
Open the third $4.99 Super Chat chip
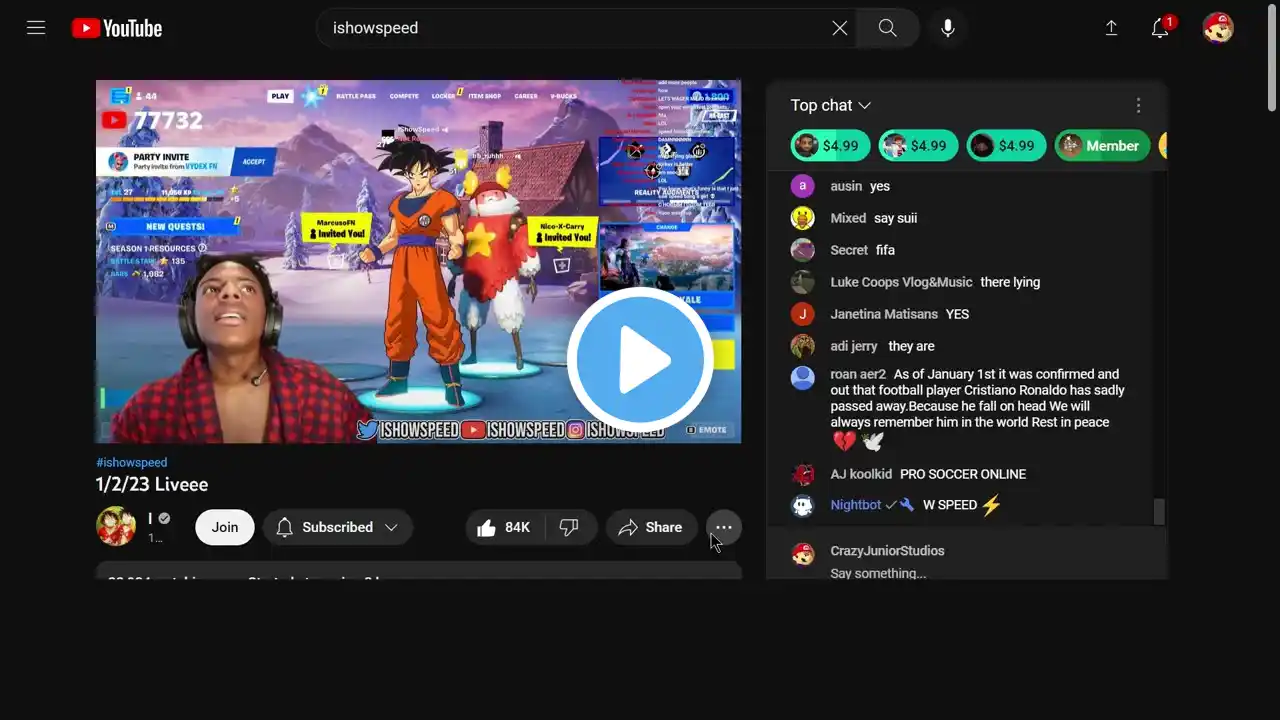(1006, 146)
